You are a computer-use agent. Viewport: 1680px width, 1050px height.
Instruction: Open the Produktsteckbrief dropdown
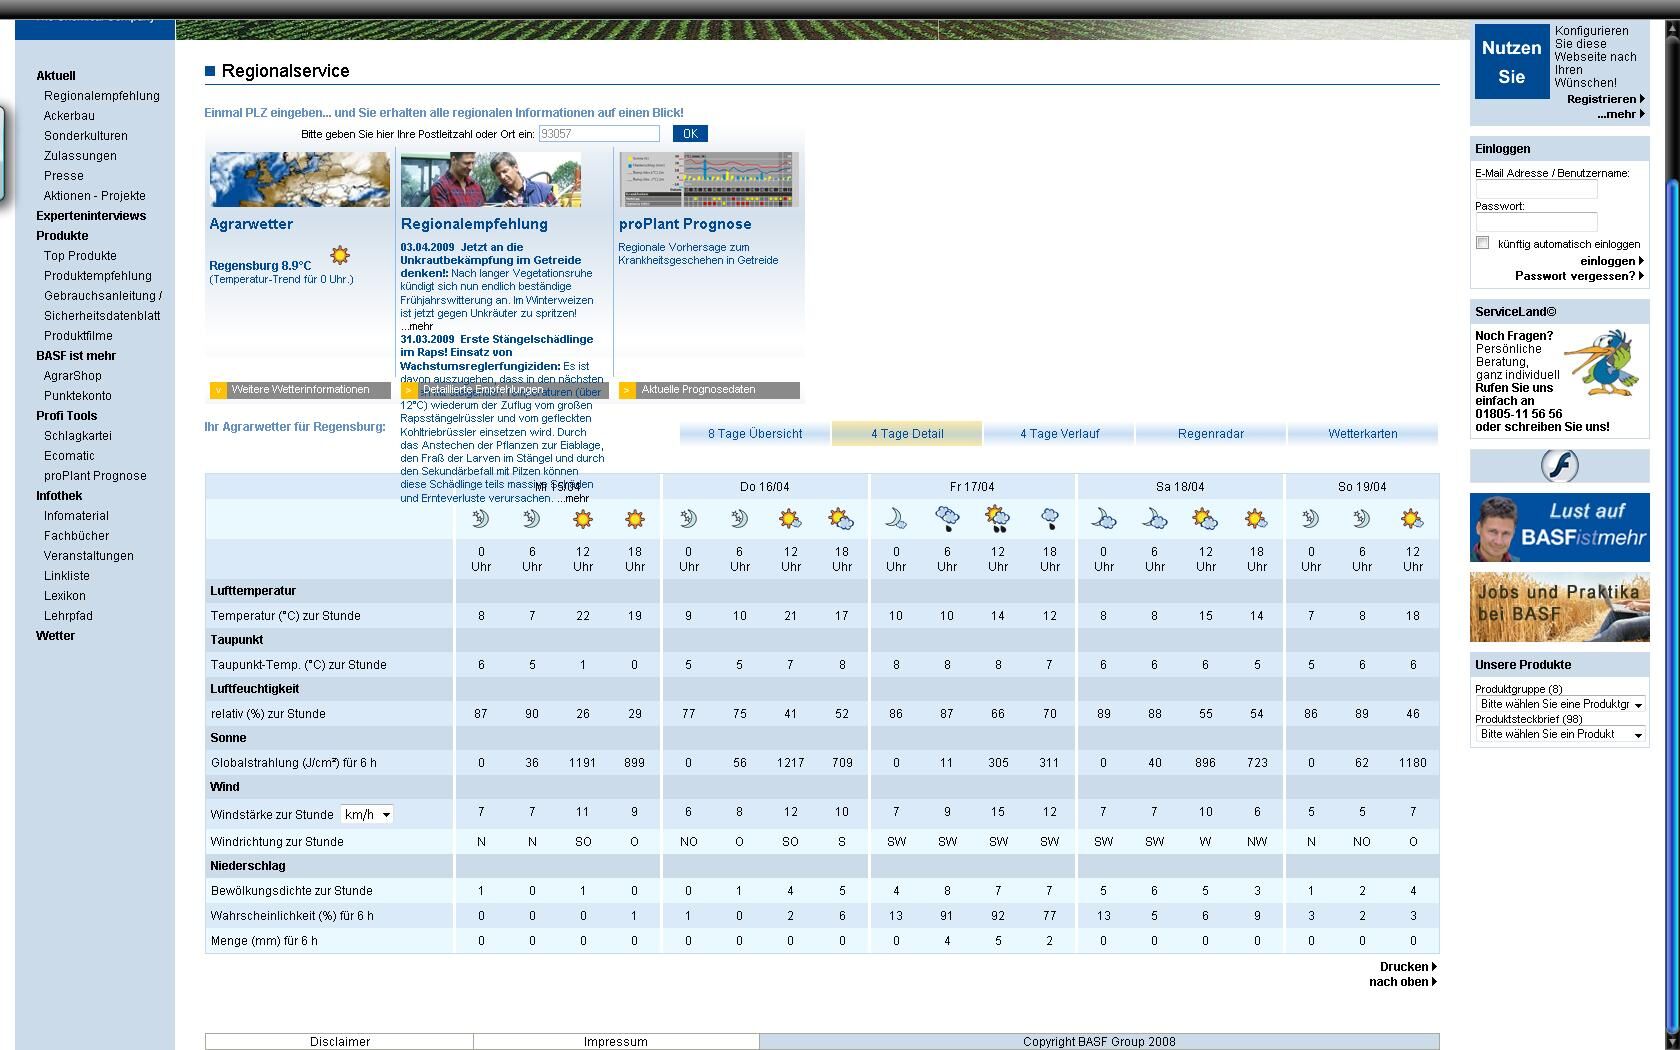(x=1560, y=734)
